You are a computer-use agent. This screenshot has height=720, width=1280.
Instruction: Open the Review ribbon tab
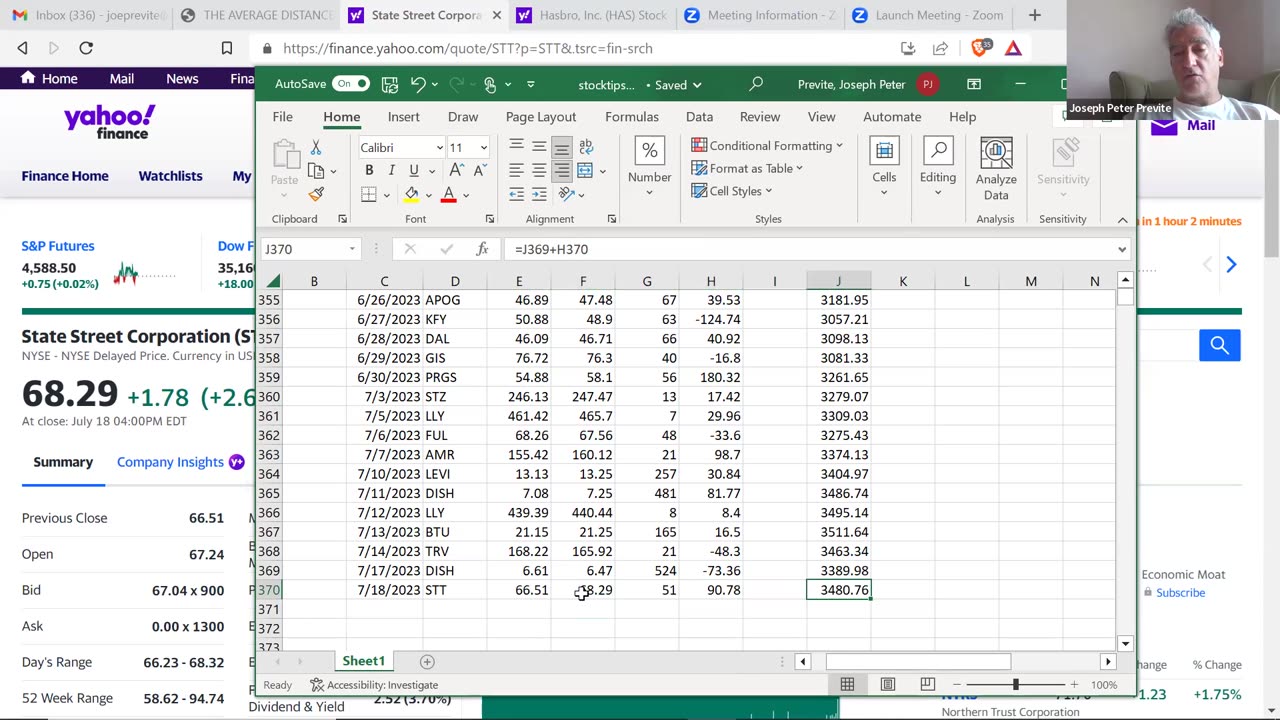tap(760, 117)
